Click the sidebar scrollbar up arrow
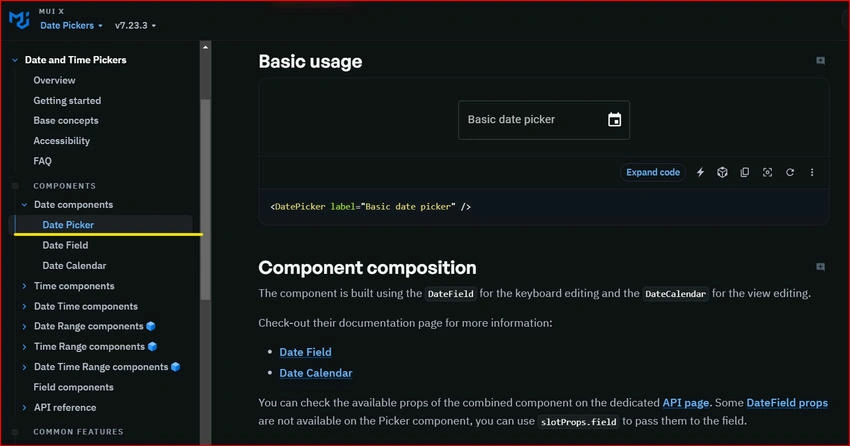This screenshot has height=446, width=850. pyautogui.click(x=205, y=47)
